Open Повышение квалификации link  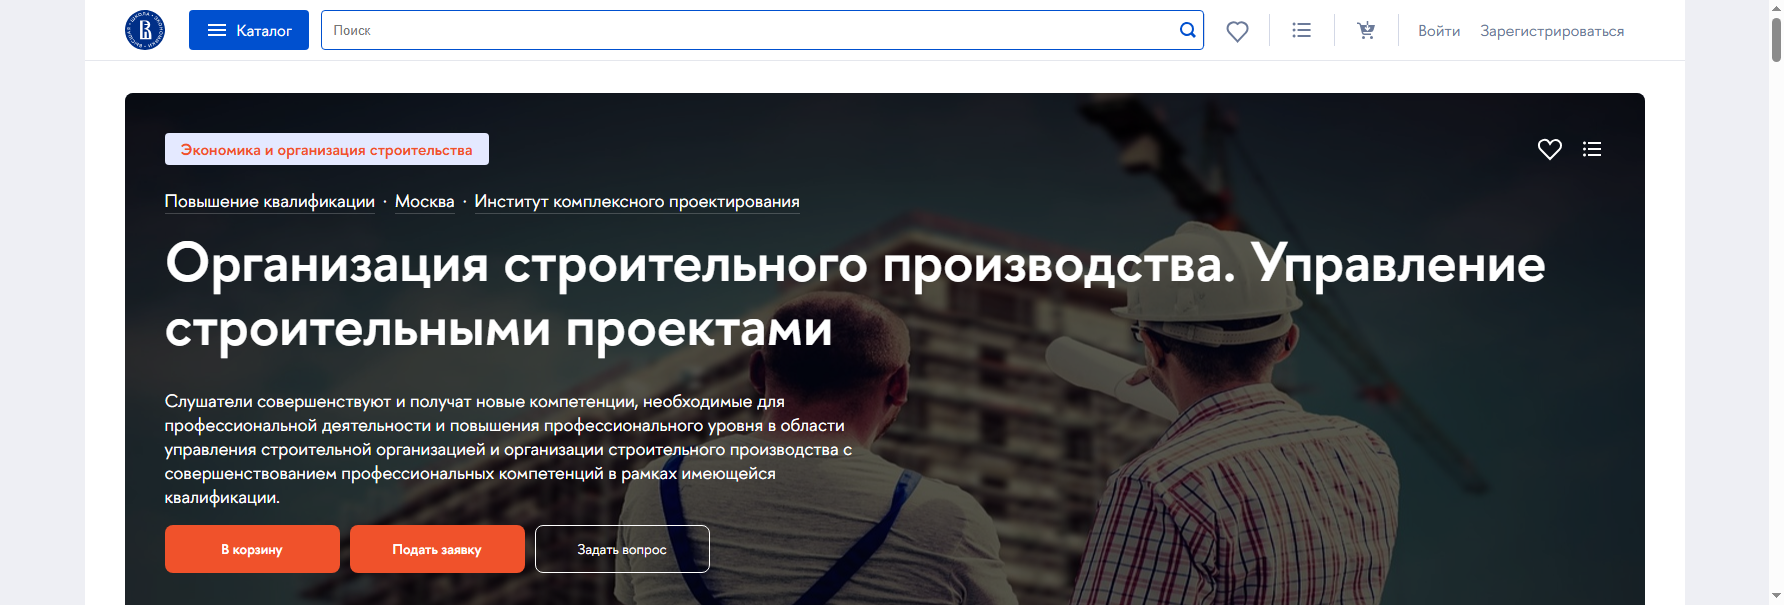tap(270, 202)
